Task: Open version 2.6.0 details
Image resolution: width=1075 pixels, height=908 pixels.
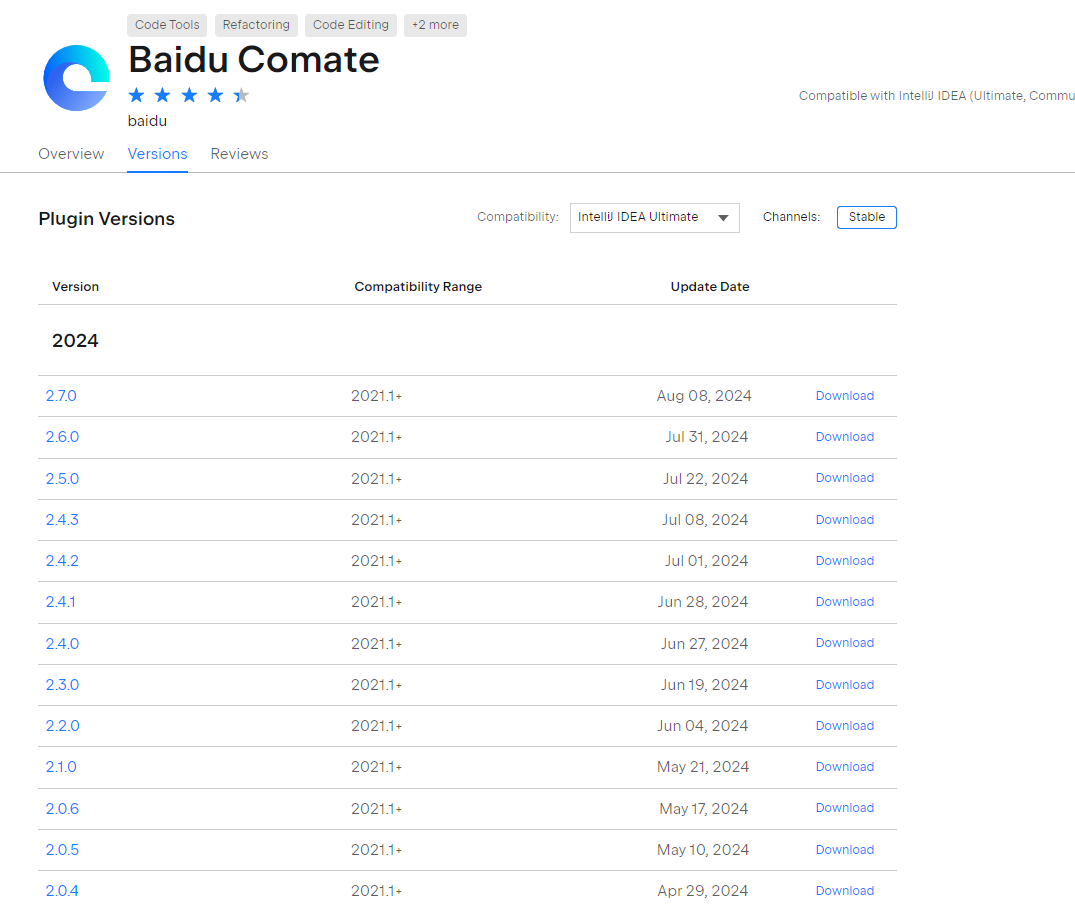Action: pyautogui.click(x=62, y=437)
